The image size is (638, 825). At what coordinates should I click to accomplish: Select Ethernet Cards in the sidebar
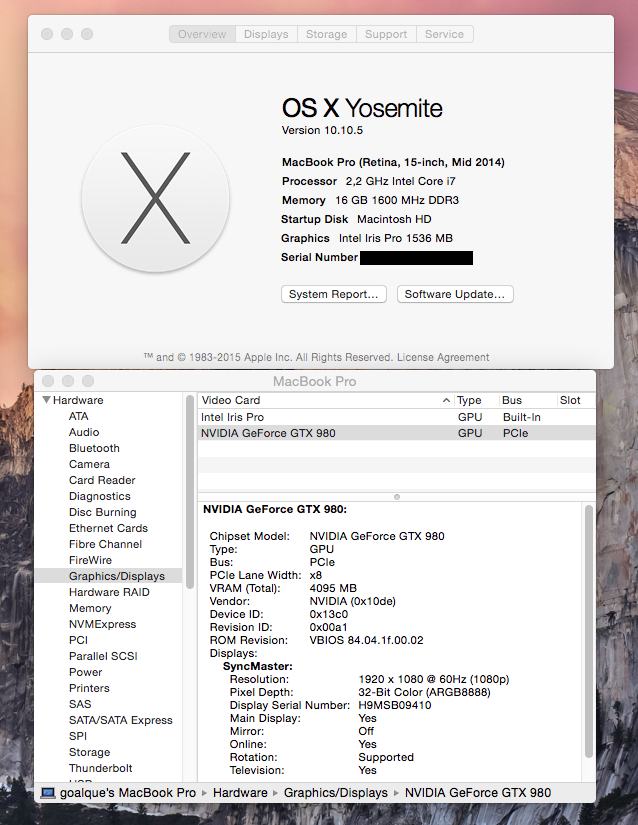[108, 528]
